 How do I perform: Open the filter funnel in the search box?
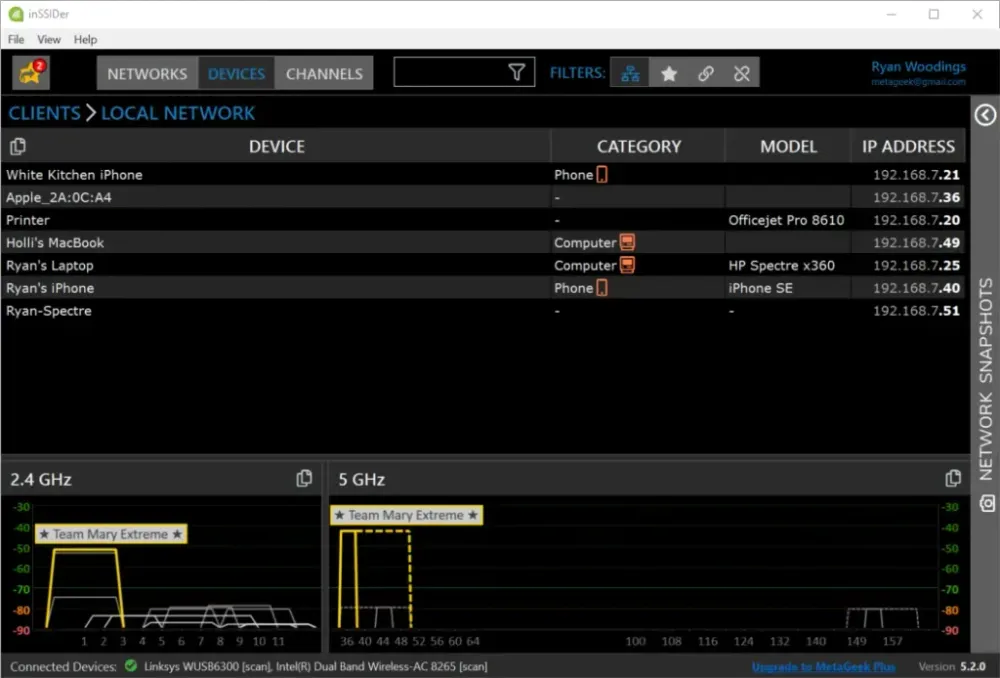(x=516, y=72)
